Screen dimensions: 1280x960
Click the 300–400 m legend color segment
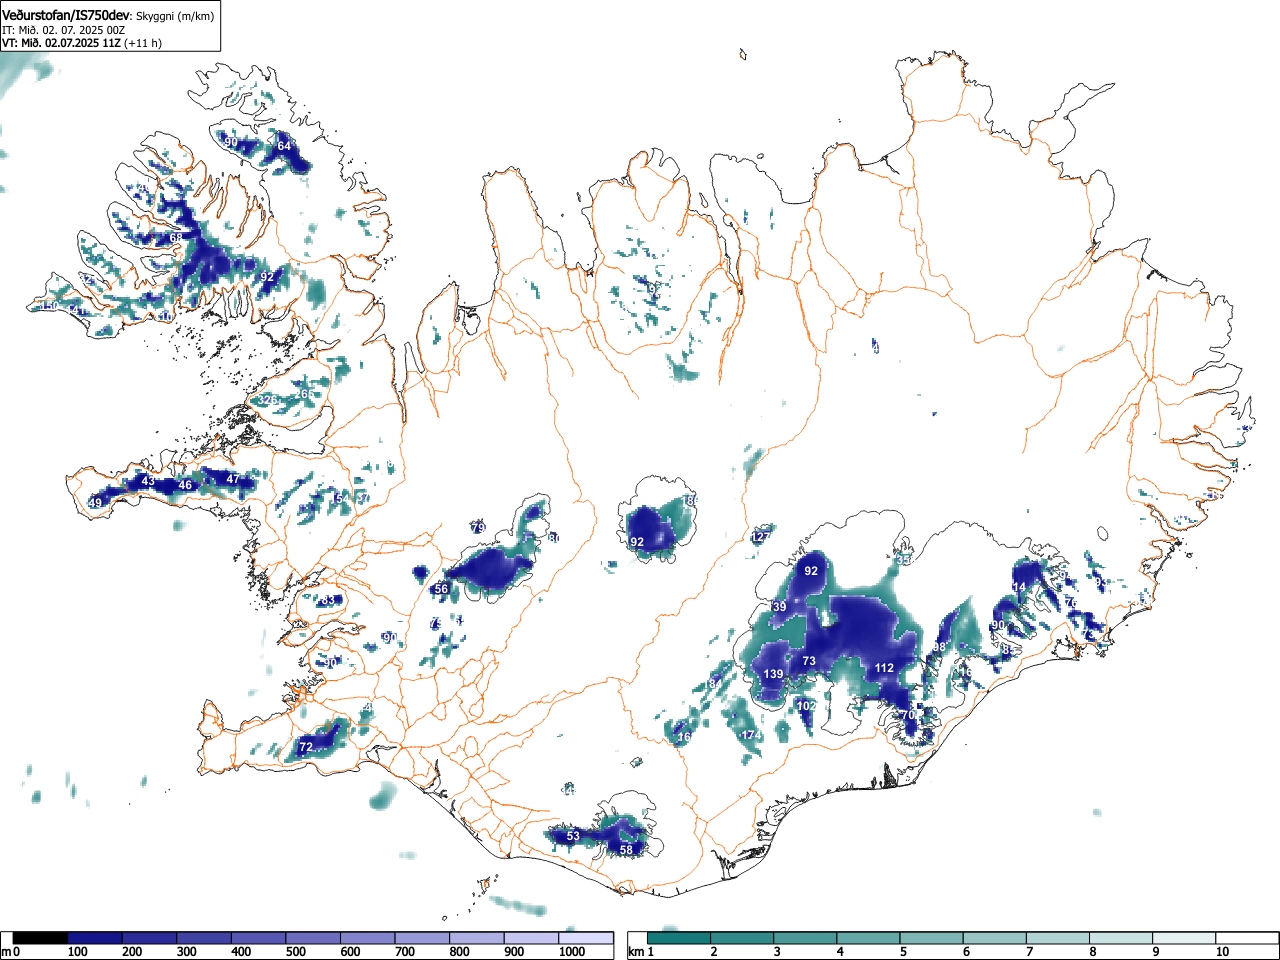click(x=204, y=938)
